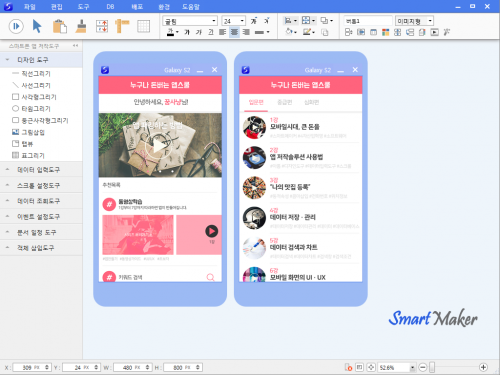Image resolution: width=500 pixels, height=375 pixels.
Task: Select the 표그리기 table drawing tool
Action: point(28,155)
